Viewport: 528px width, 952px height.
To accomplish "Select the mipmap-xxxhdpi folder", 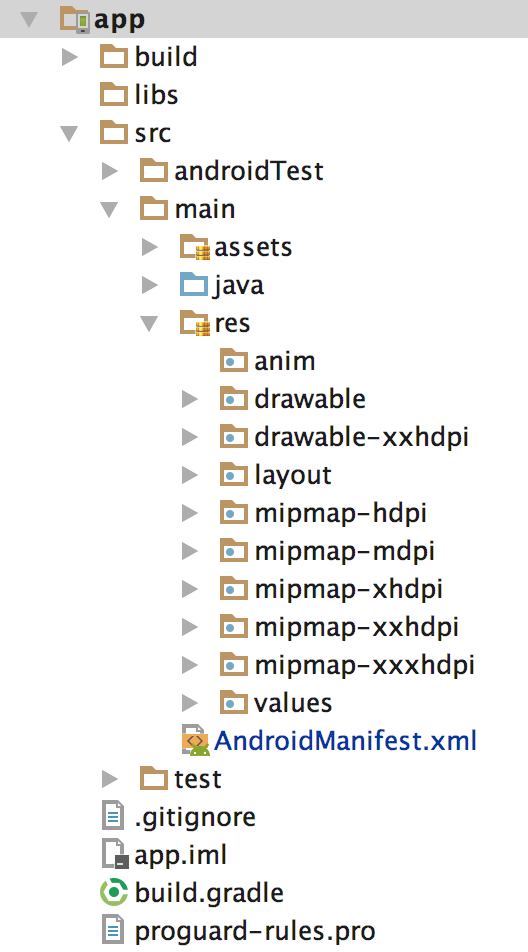I will (x=364, y=665).
